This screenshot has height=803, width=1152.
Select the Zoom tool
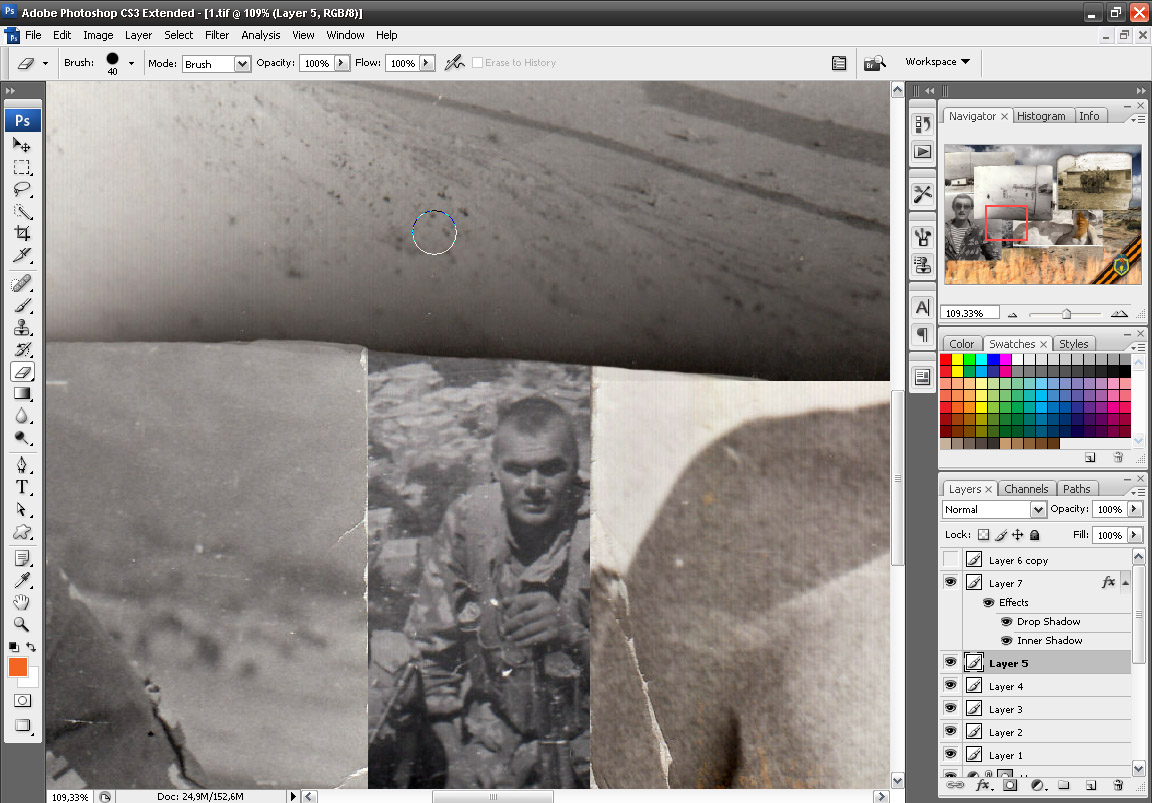pyautogui.click(x=22, y=624)
